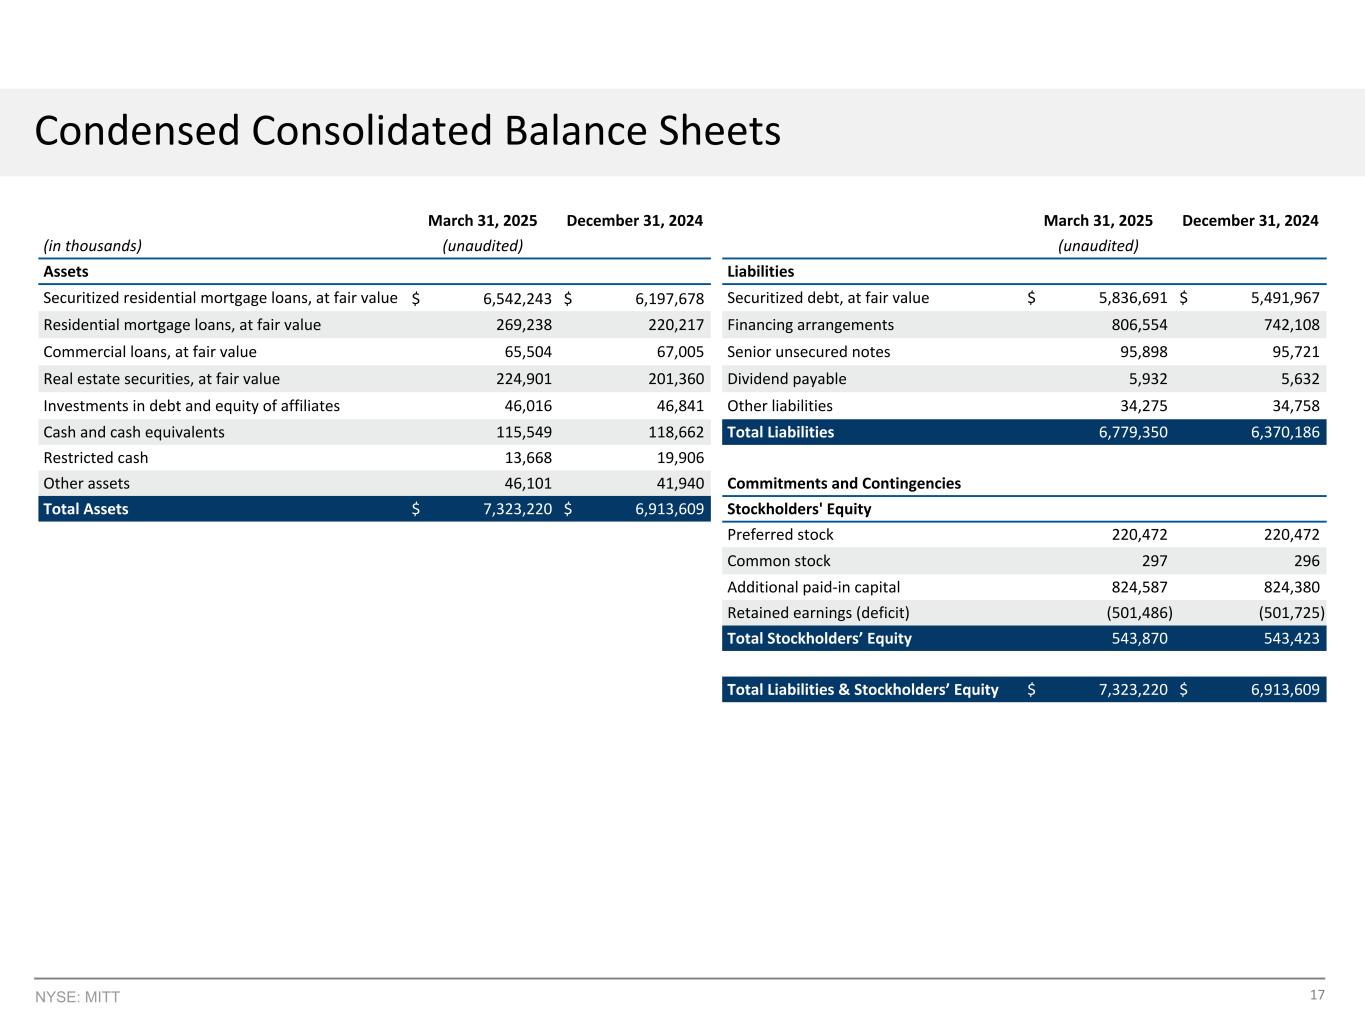This screenshot has height=1024, width=1365.
Task: Select Total Stockholders' Equity row label
Action: click(x=819, y=638)
